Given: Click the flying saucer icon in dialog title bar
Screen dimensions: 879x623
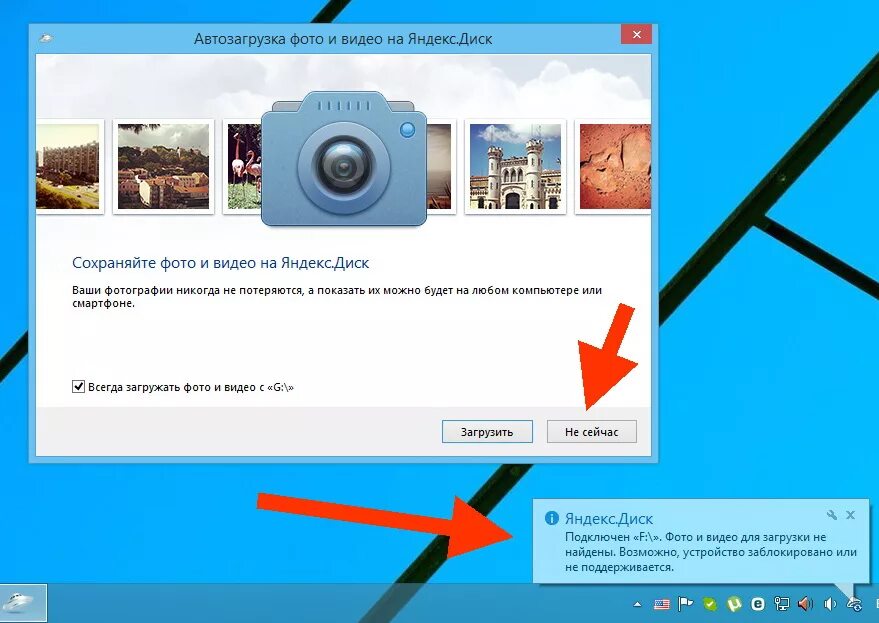Looking at the screenshot, I should (47, 39).
